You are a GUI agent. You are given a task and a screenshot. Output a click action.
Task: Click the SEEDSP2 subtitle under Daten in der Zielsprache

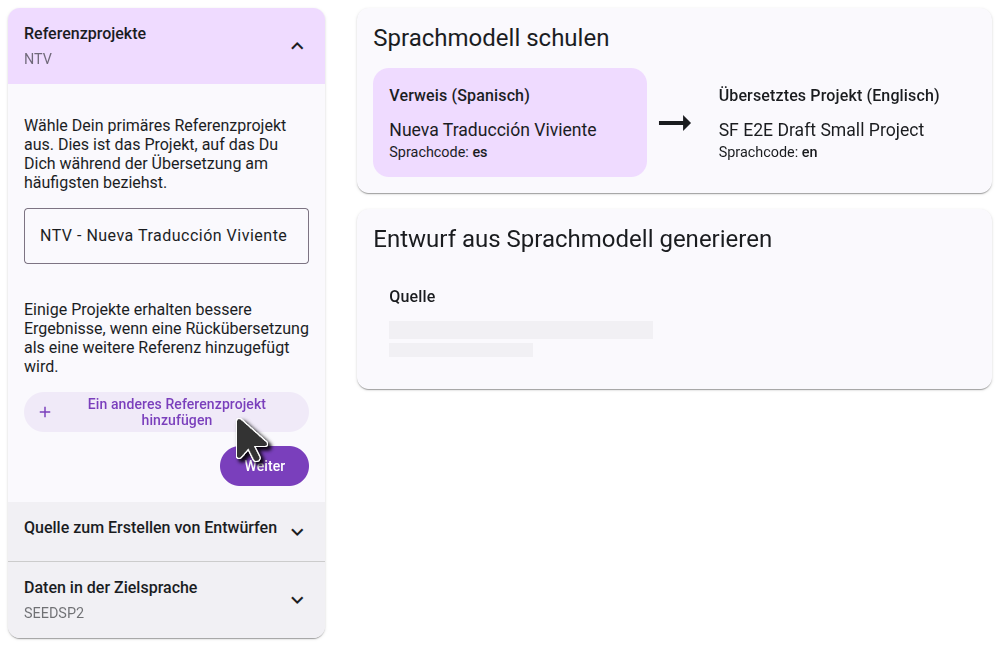[54, 612]
